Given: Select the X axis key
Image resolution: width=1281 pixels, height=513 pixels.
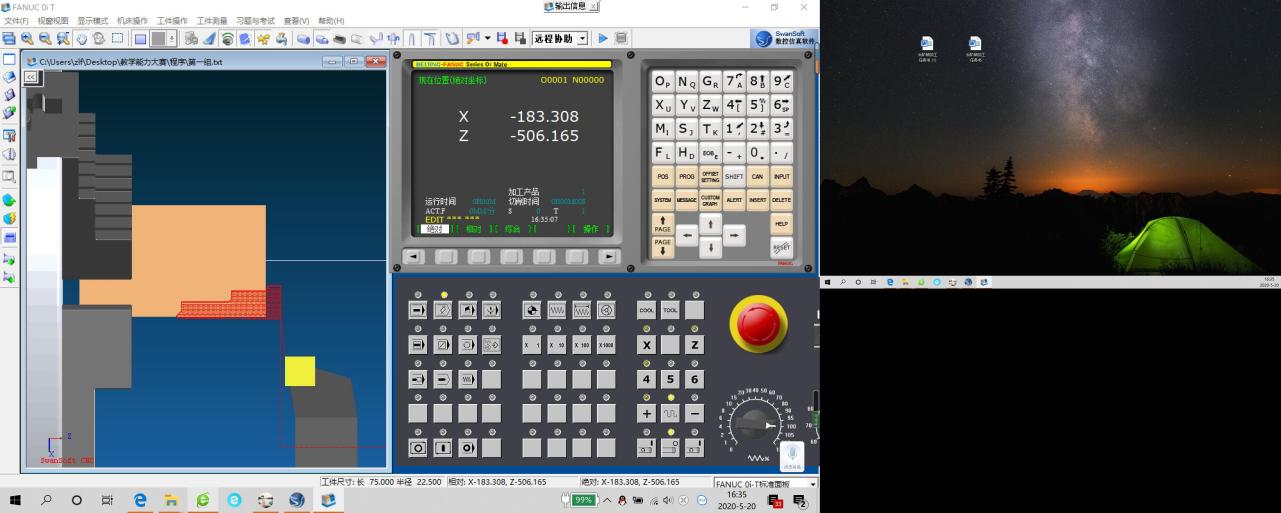Looking at the screenshot, I should [646, 344].
